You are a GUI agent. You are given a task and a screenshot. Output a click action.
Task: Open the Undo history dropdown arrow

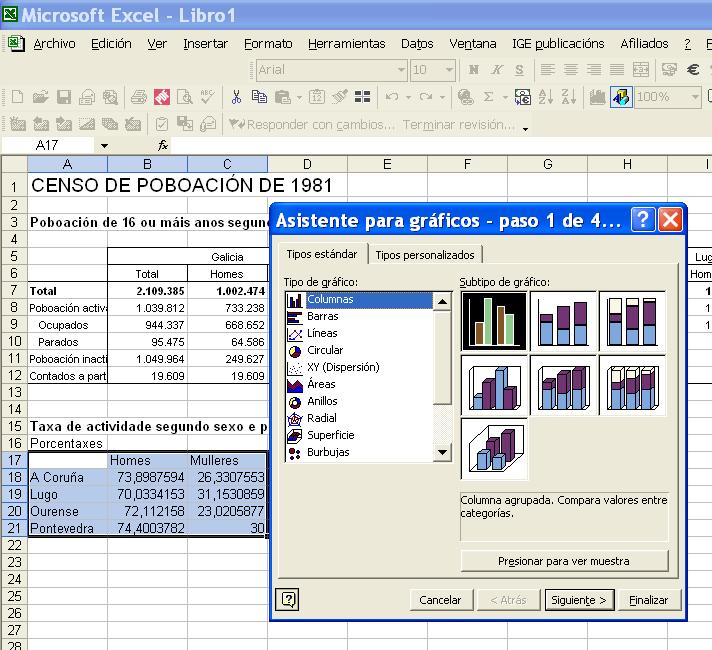[x=408, y=97]
